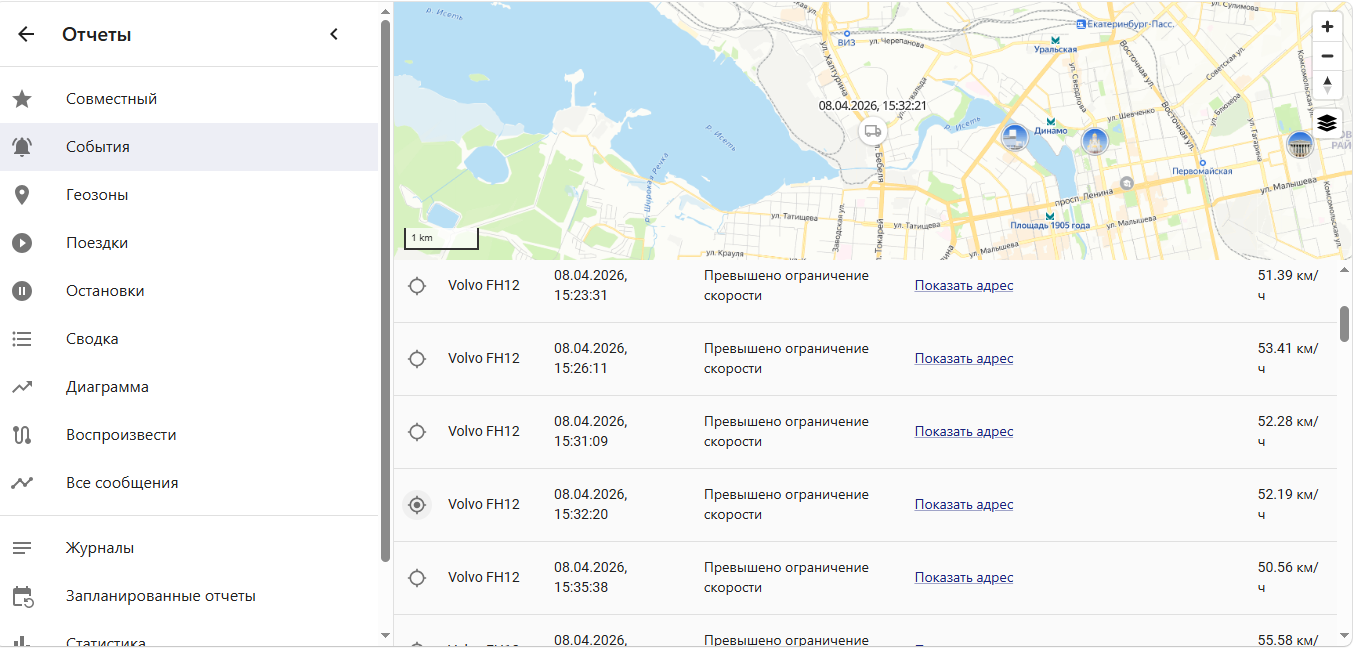This screenshot has width=1354, height=649.
Task: Click Превышено ограничение скорости in 15:32:20 row
Action: tap(787, 505)
